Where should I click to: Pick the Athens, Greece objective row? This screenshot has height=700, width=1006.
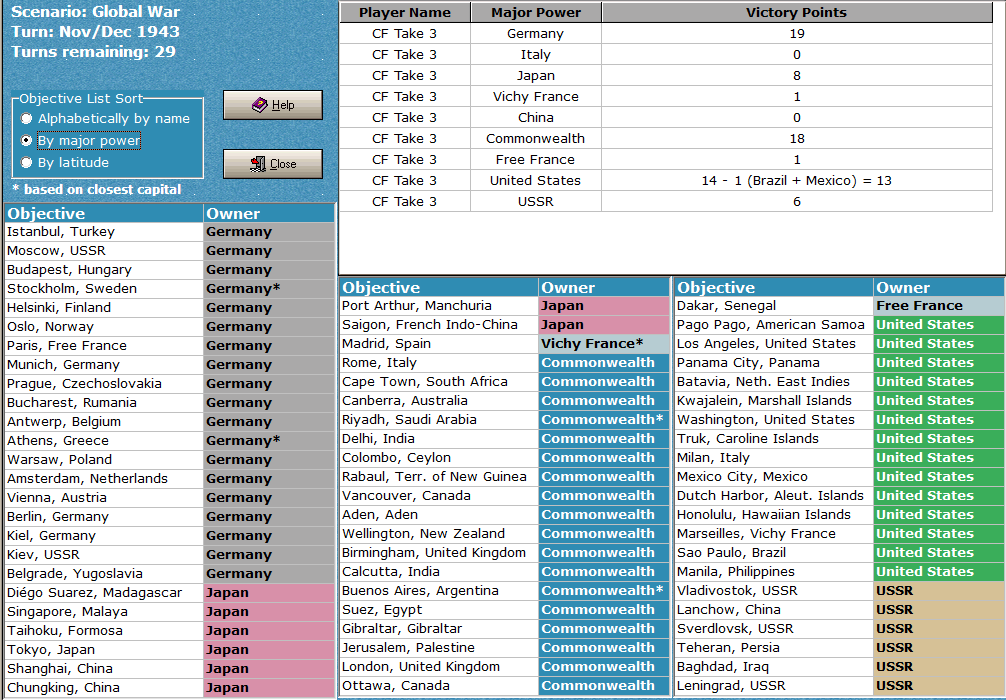104,441
